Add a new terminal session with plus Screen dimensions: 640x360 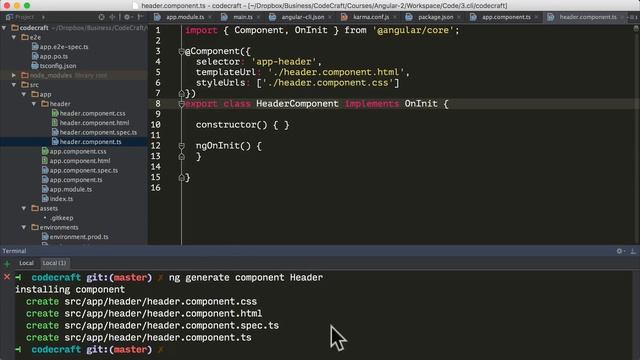(x=7, y=263)
